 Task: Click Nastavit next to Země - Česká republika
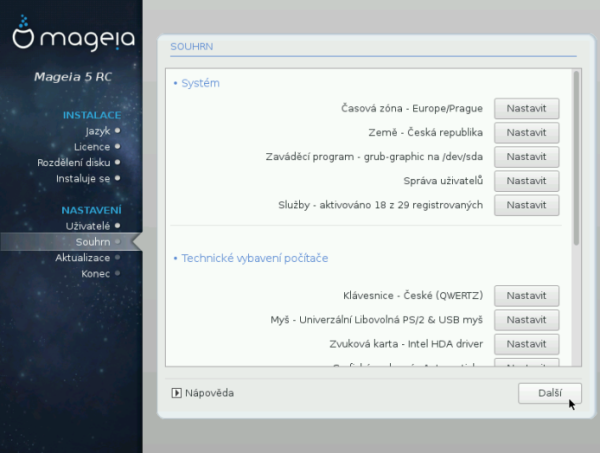coord(527,133)
